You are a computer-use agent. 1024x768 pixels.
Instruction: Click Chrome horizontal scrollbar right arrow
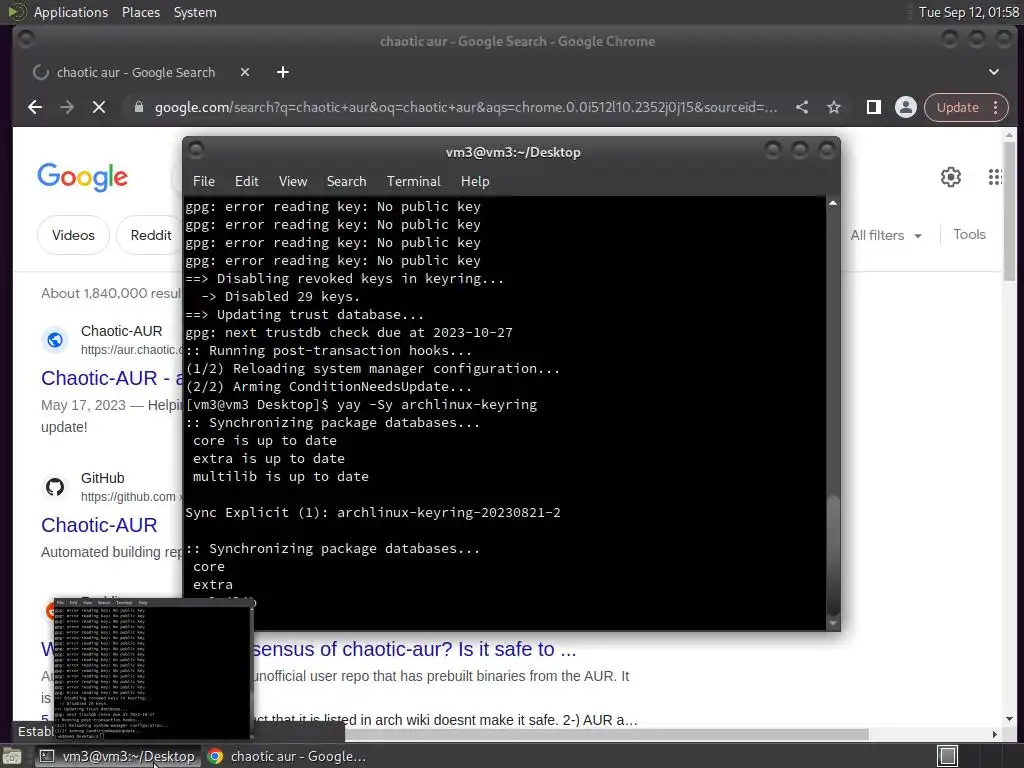tap(995, 734)
